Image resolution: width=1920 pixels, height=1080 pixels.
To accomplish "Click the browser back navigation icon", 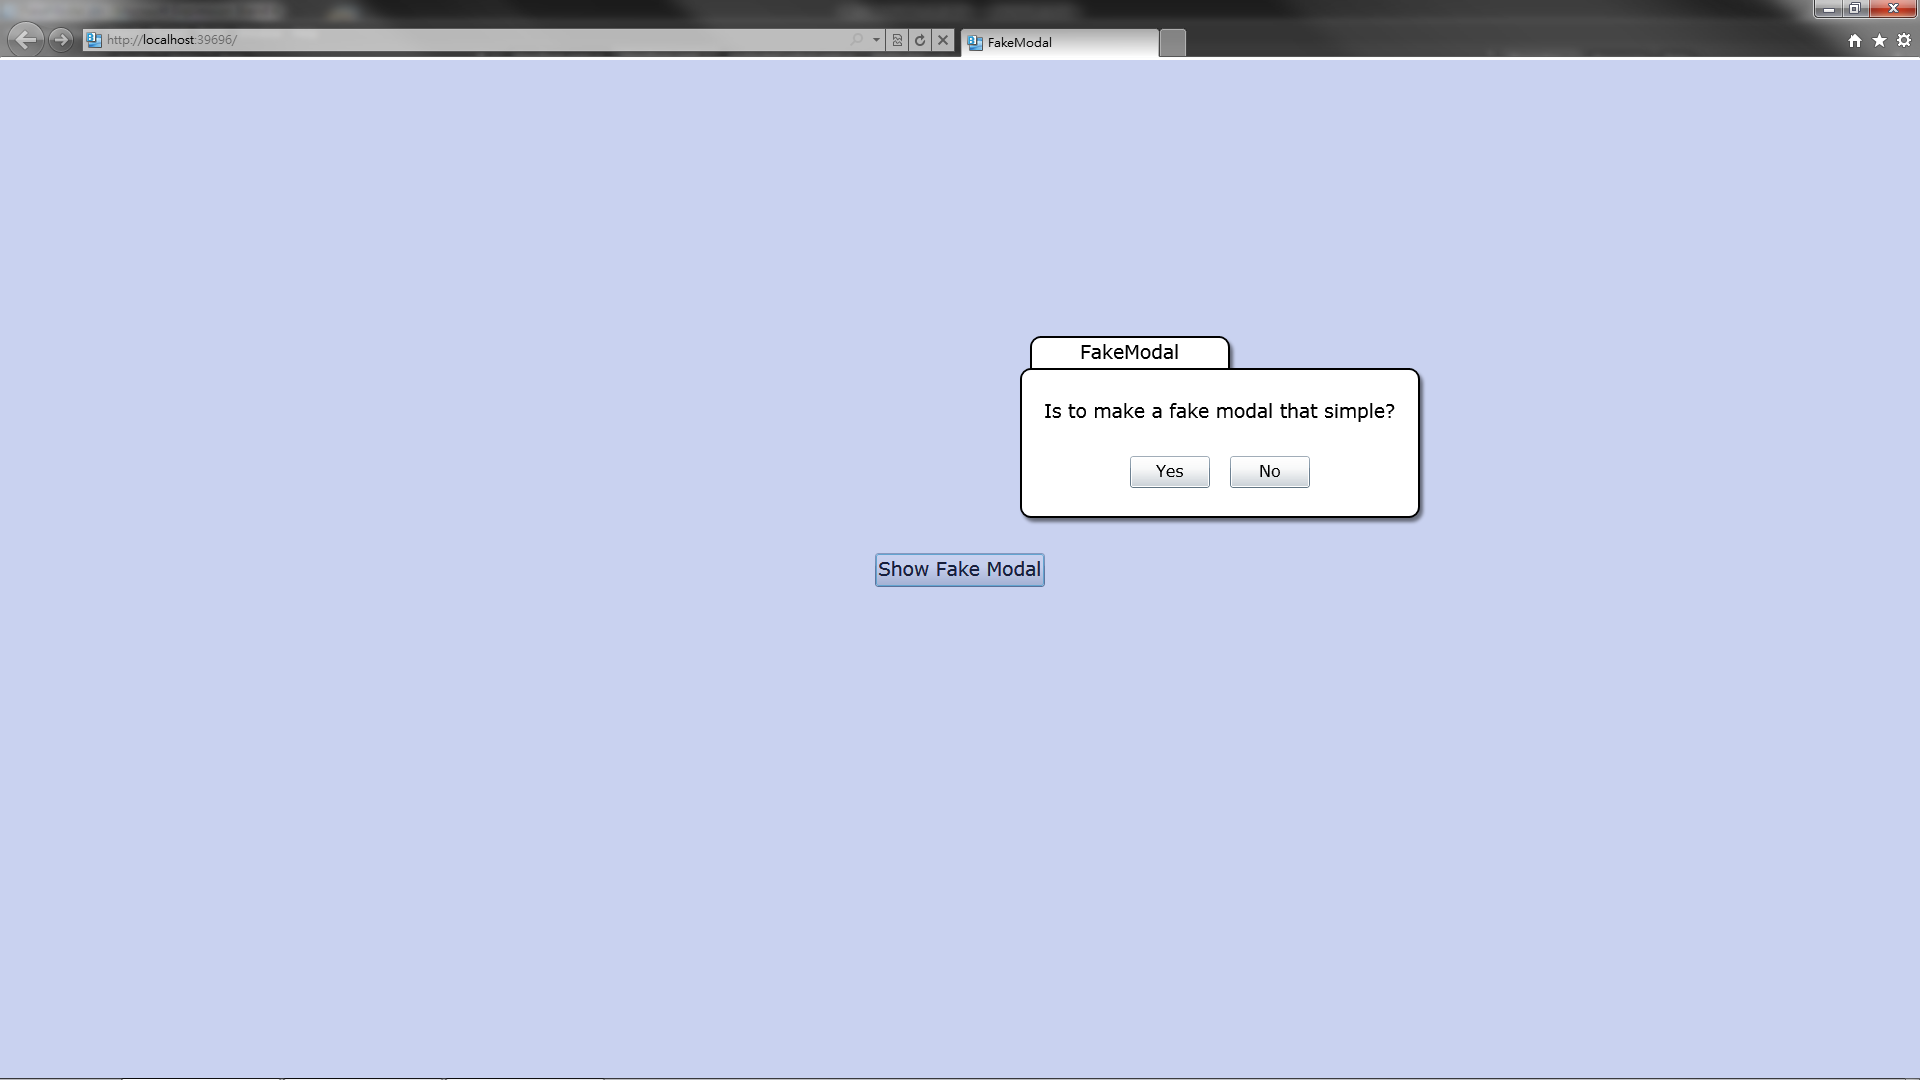I will [x=26, y=38].
